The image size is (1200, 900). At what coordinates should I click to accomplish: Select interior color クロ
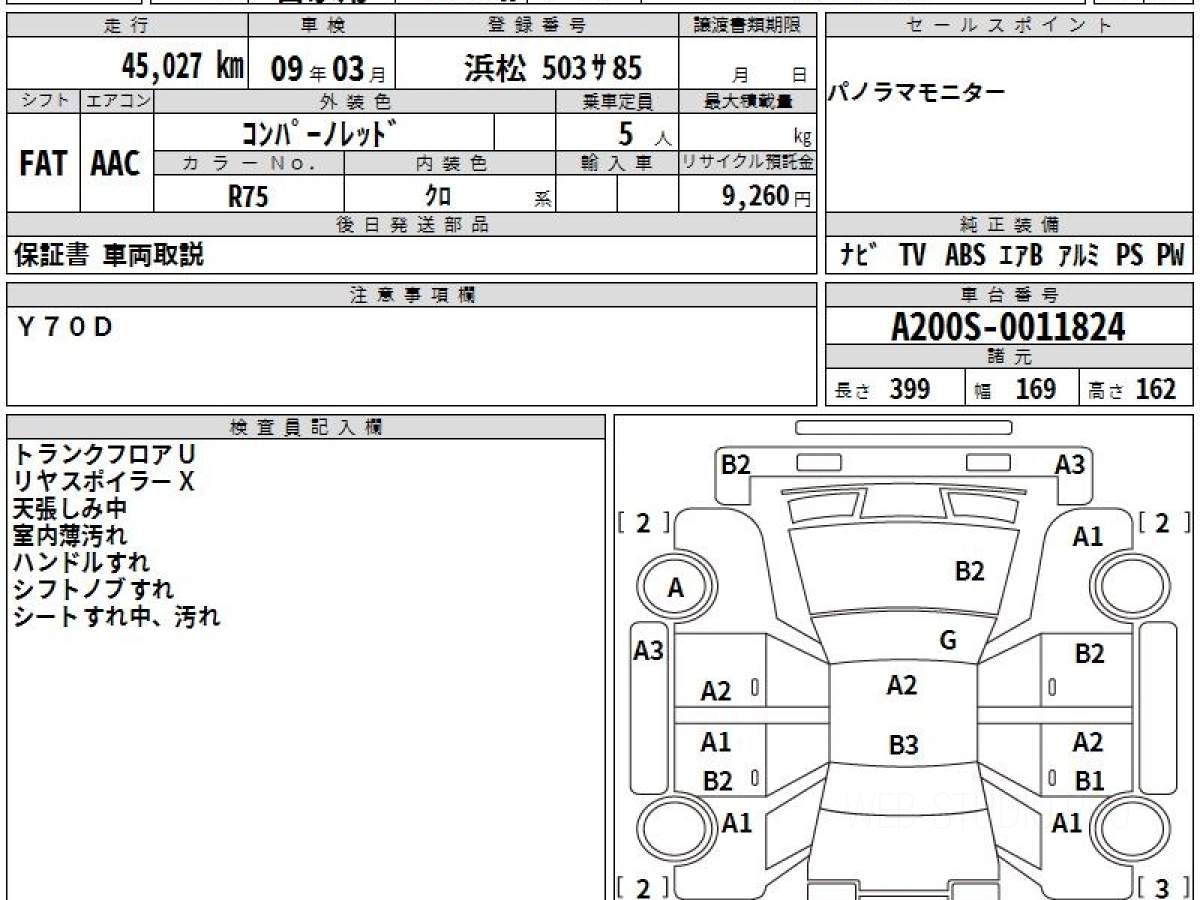point(439,196)
